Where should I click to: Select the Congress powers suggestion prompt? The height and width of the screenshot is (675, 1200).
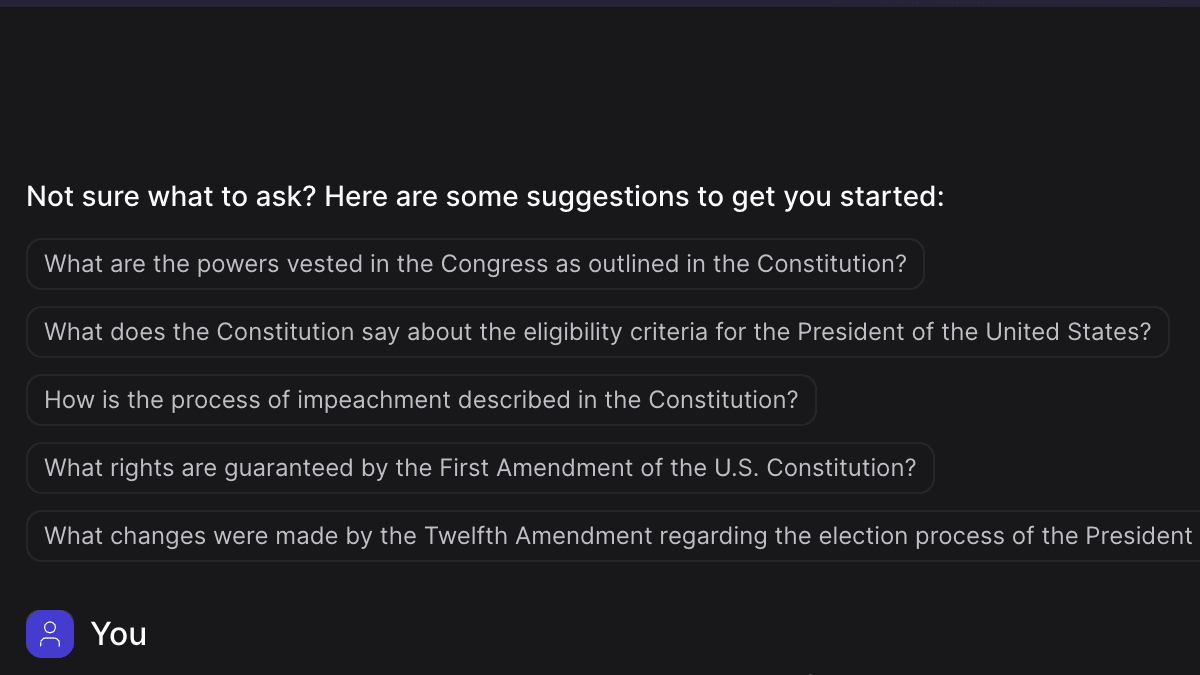[475, 264]
